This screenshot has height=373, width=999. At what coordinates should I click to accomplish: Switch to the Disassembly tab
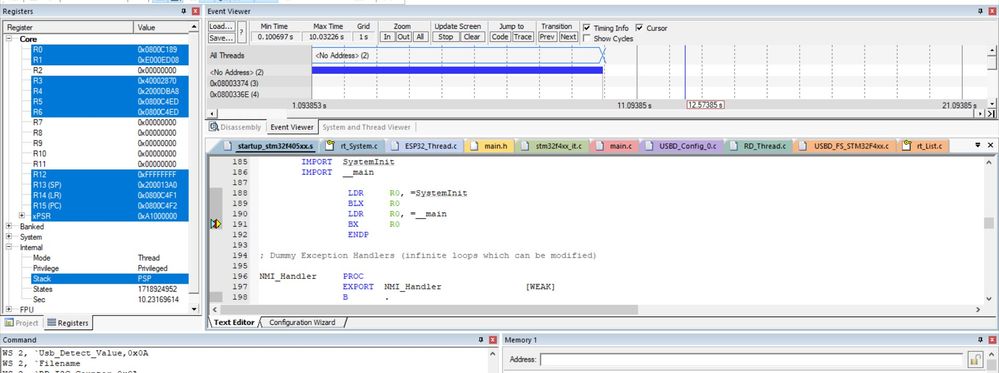point(235,127)
